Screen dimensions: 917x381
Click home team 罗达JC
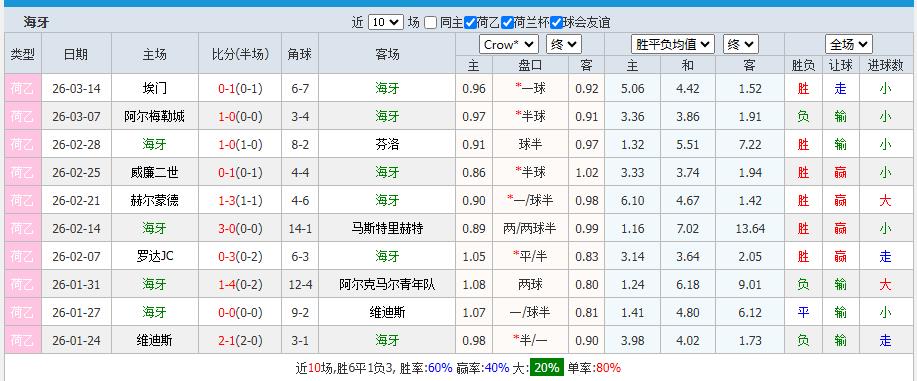[154, 256]
